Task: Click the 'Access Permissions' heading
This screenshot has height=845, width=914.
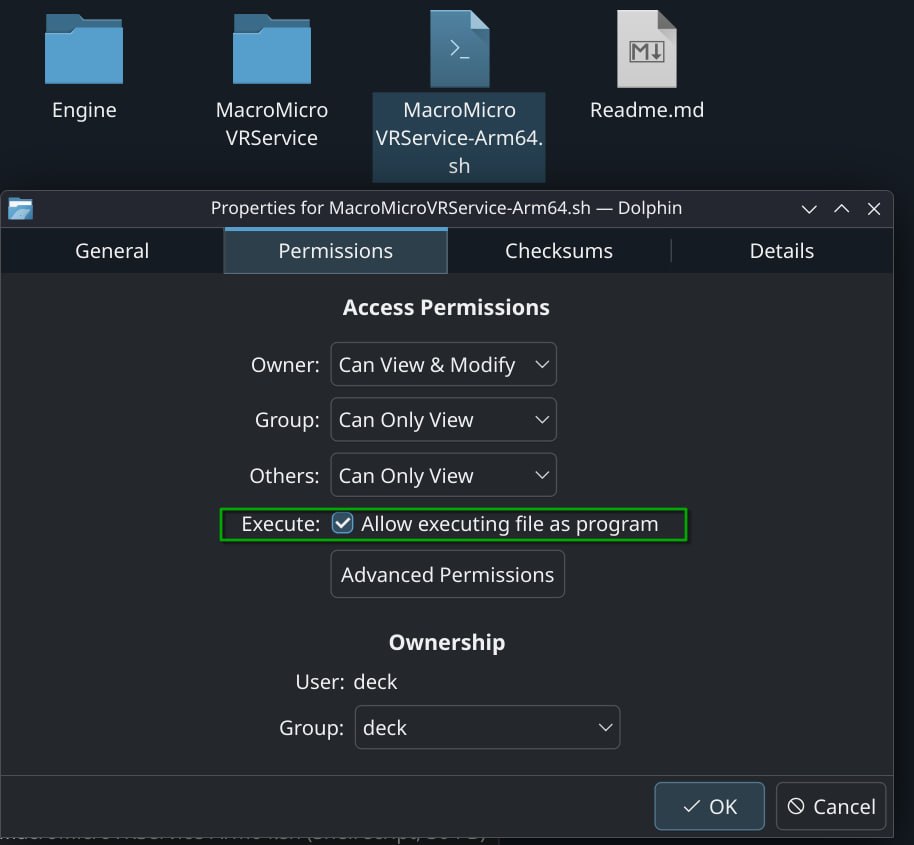Action: (446, 307)
